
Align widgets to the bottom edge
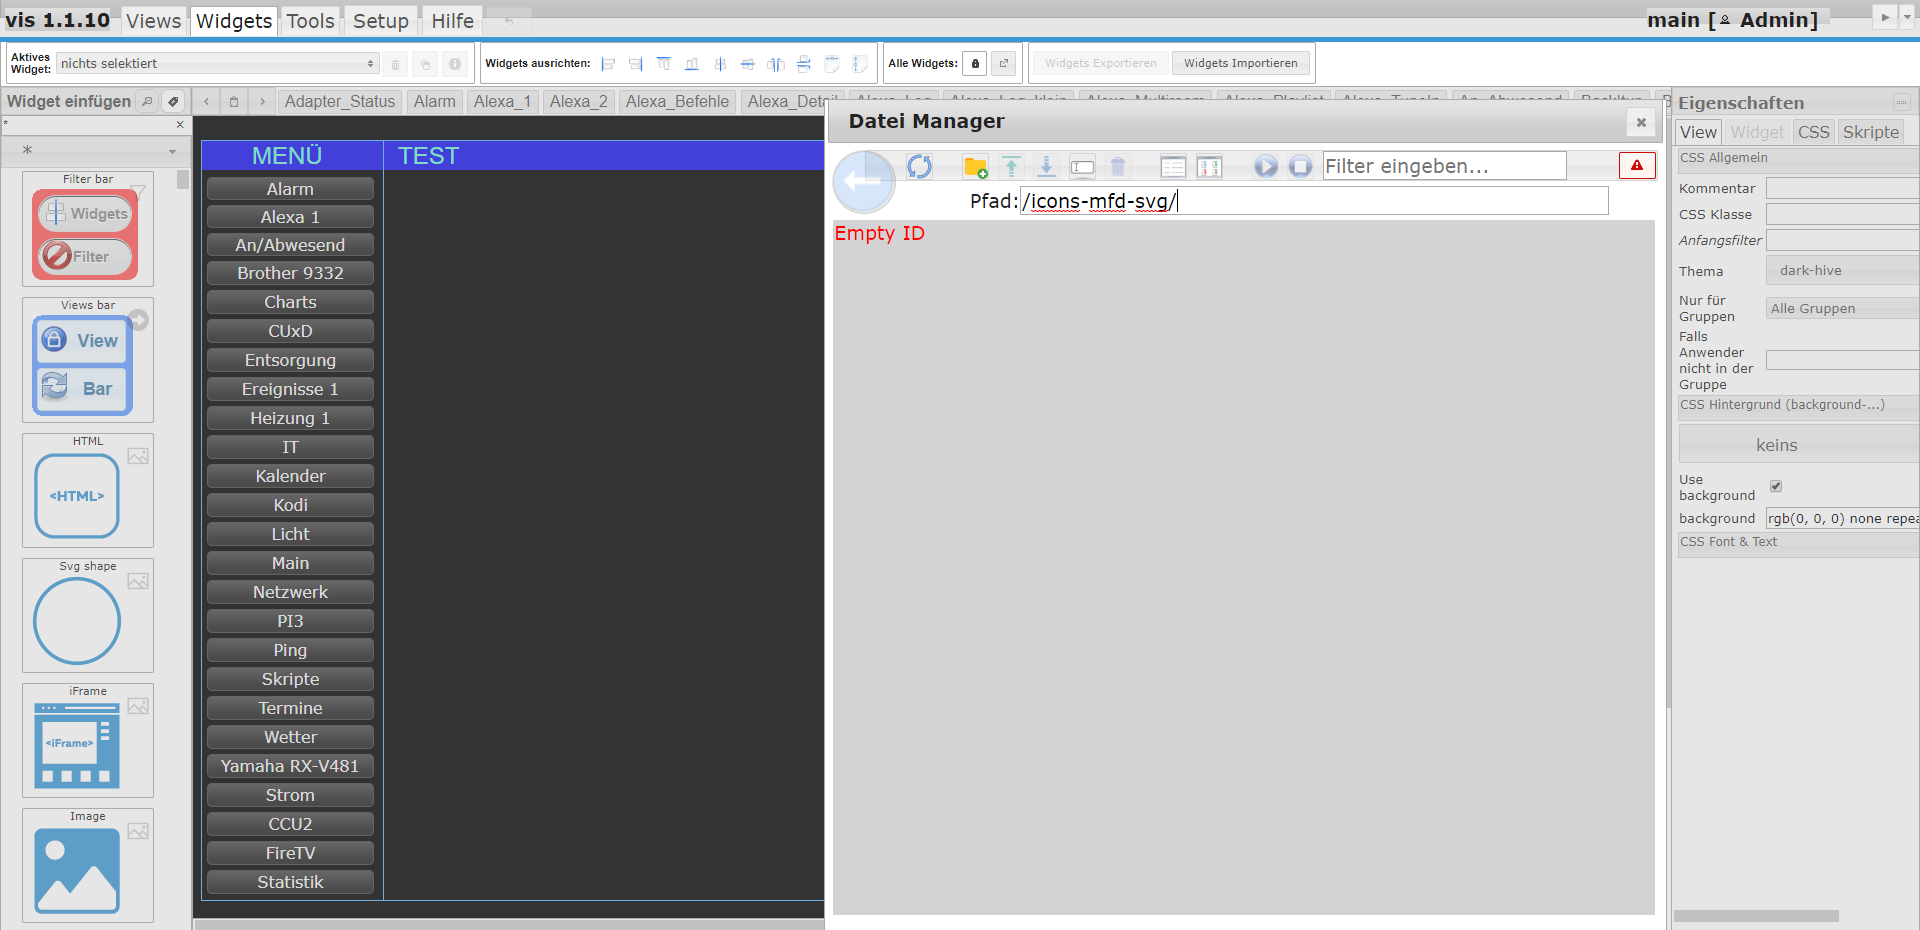coord(692,64)
